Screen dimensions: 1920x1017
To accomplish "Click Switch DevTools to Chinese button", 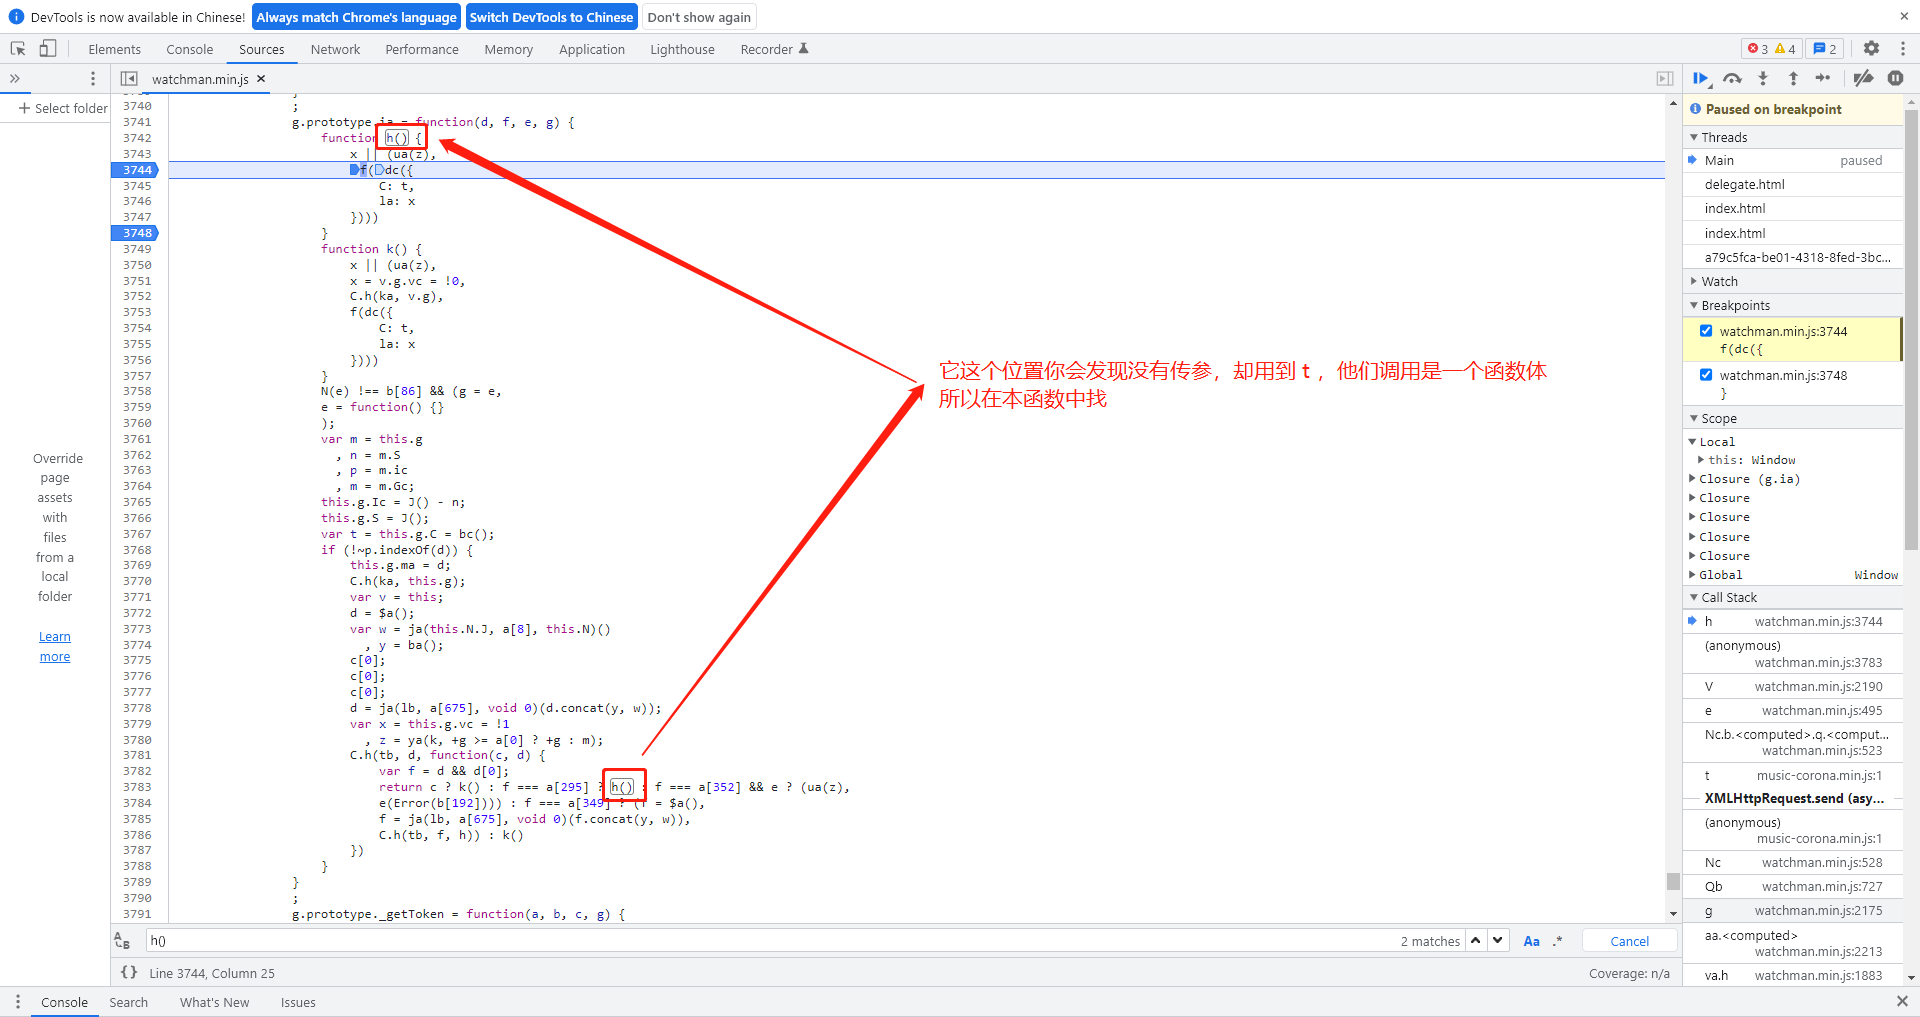I will [x=551, y=17].
